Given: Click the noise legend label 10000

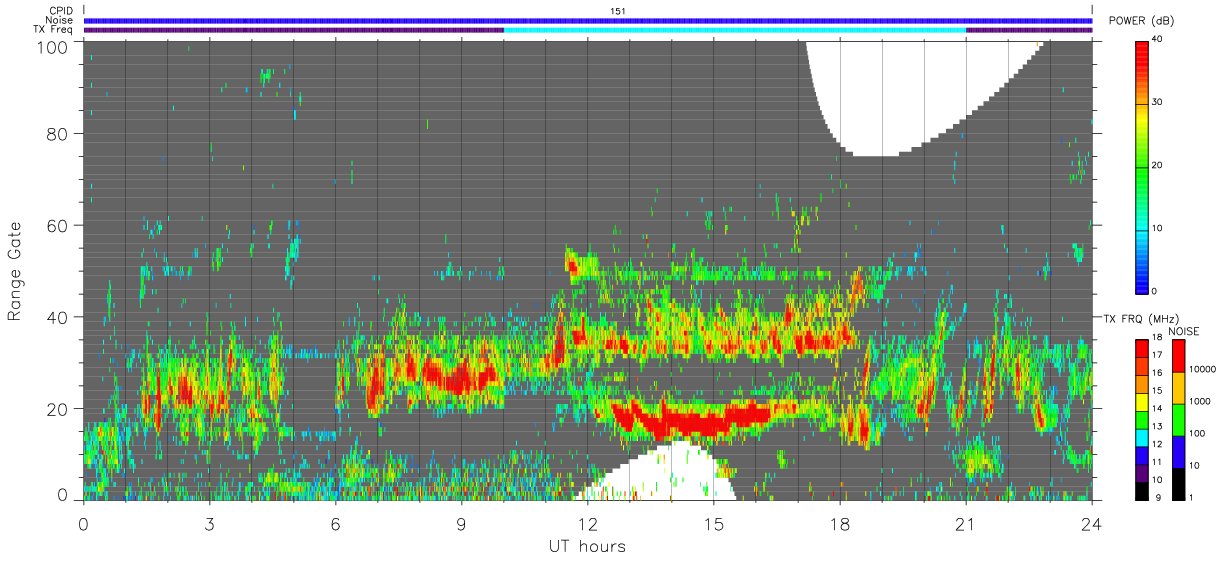Looking at the screenshot, I should point(1203,371).
